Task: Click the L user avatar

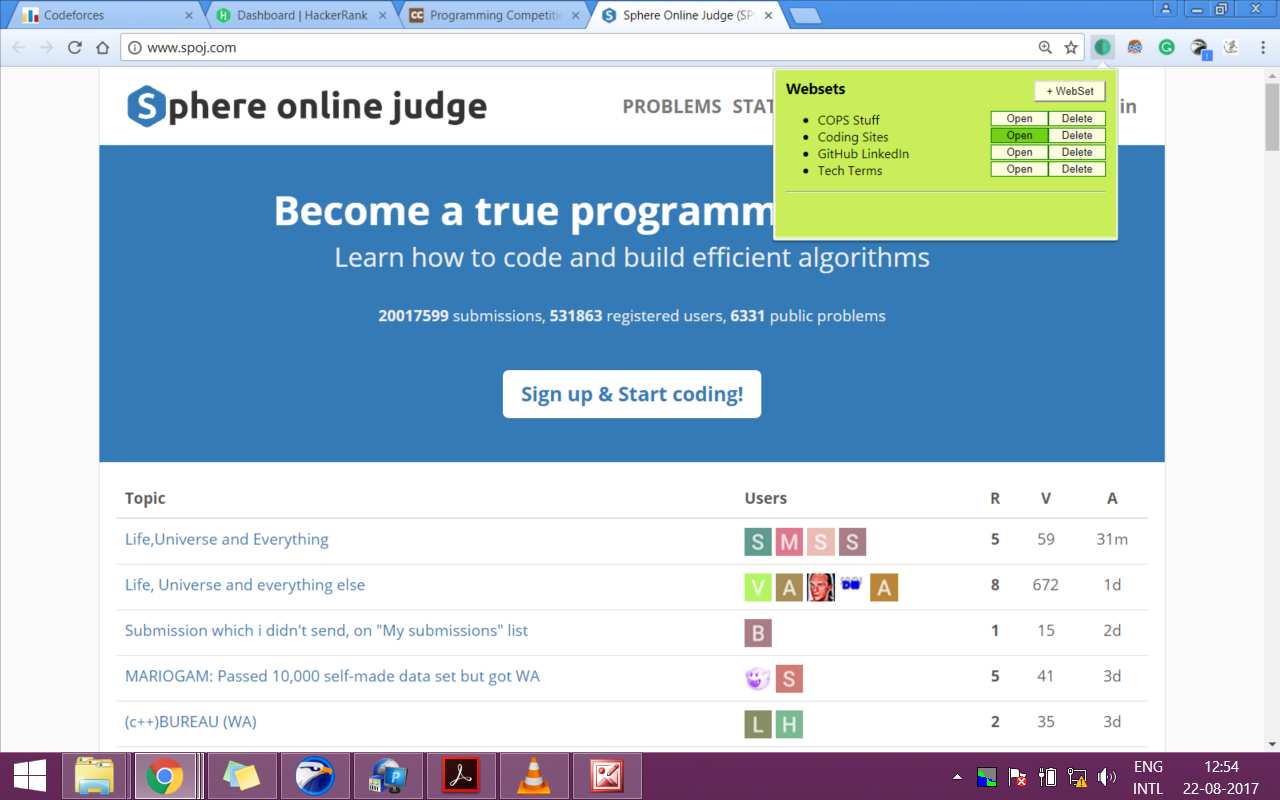Action: pyautogui.click(x=758, y=724)
